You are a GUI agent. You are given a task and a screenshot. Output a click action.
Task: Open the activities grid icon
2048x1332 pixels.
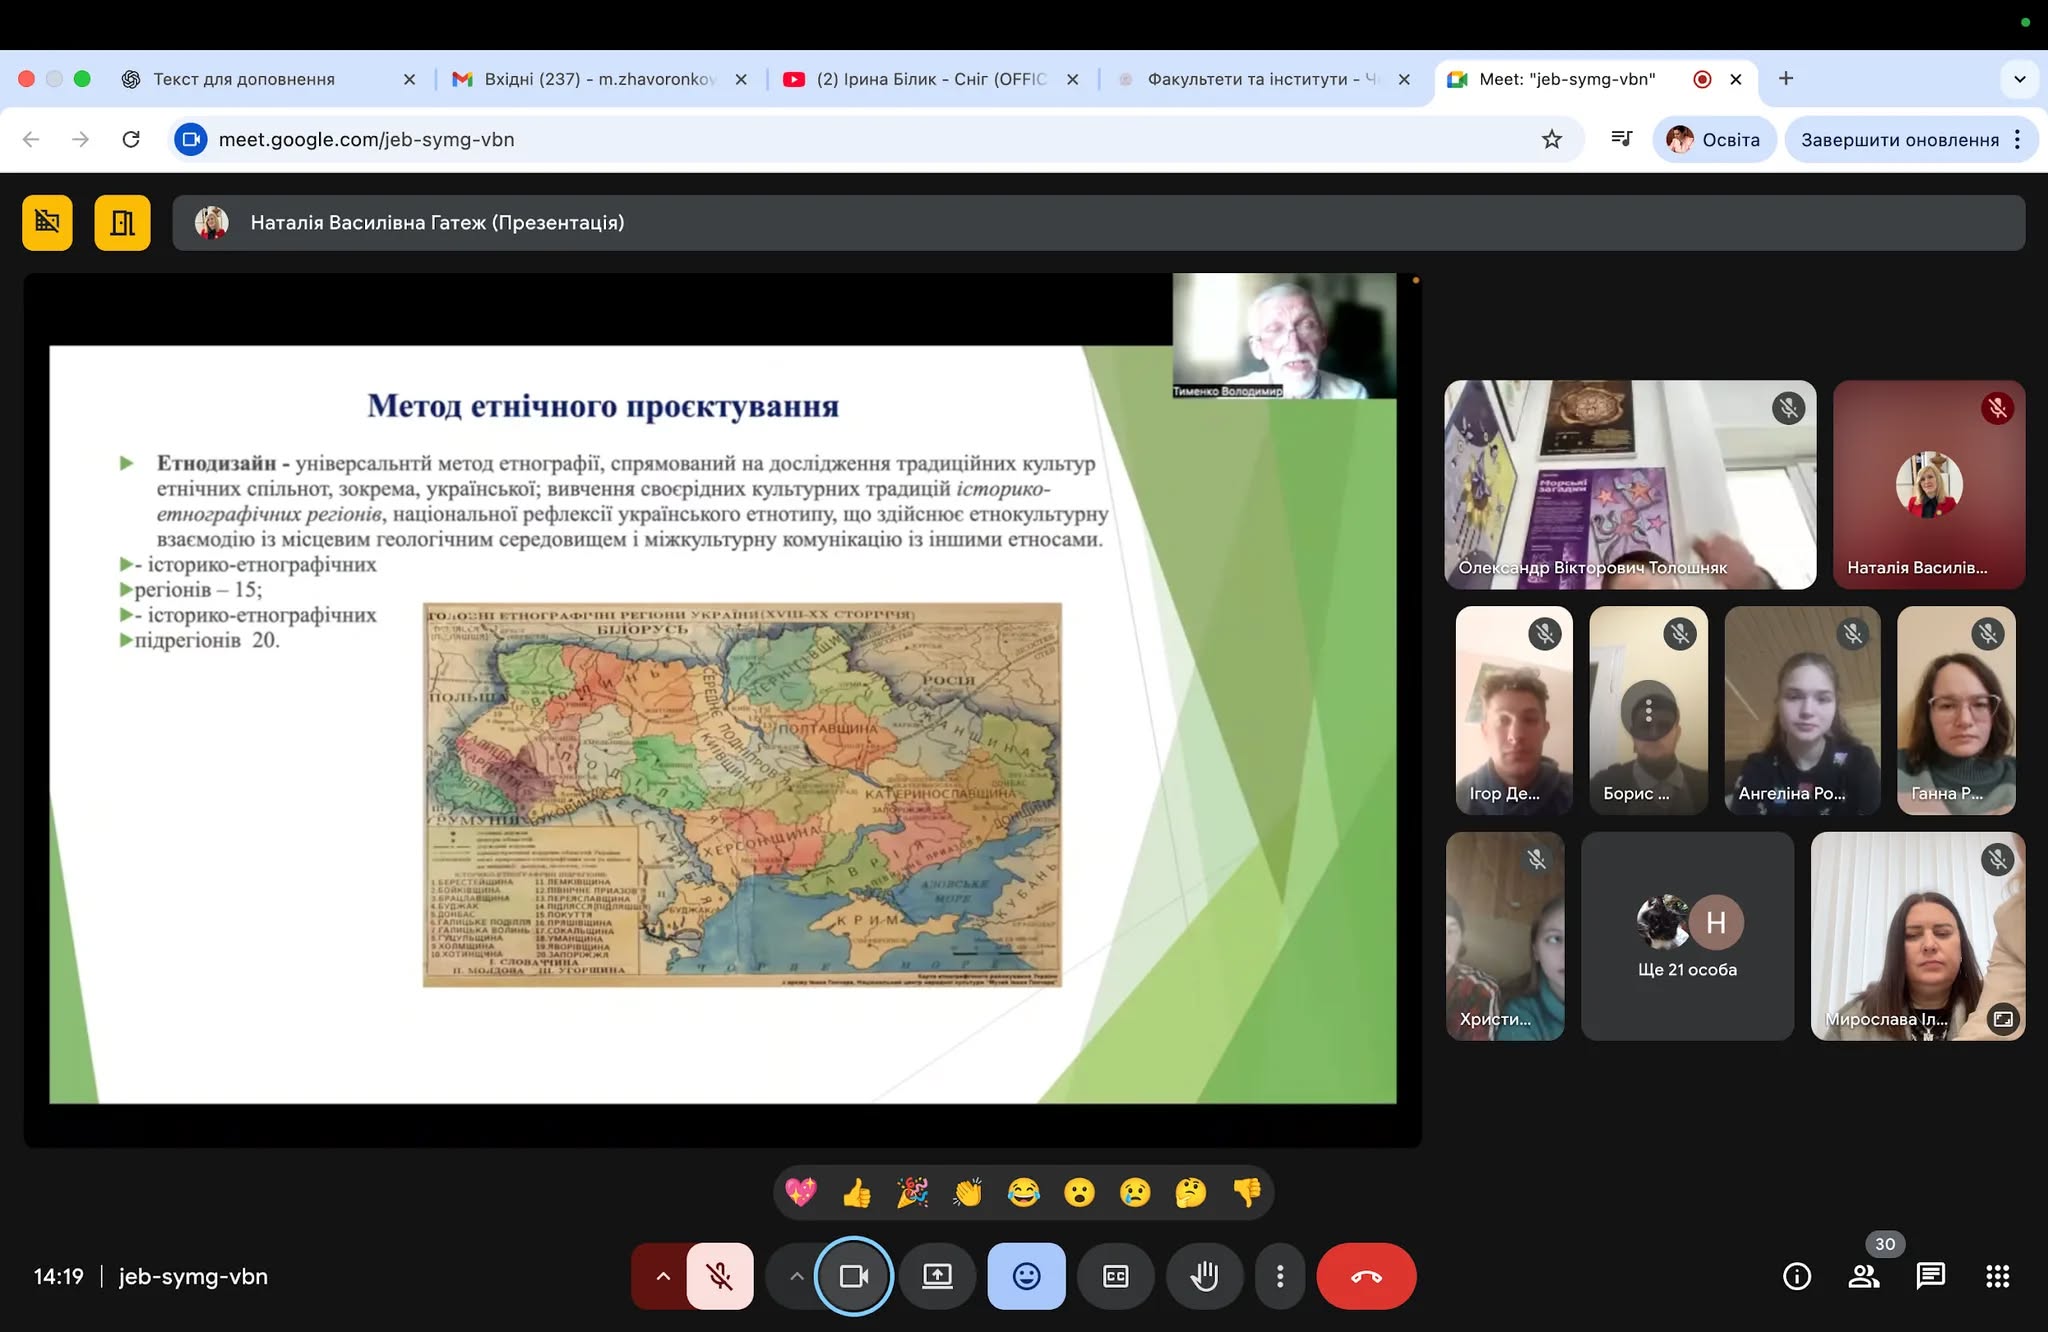tap(1997, 1276)
